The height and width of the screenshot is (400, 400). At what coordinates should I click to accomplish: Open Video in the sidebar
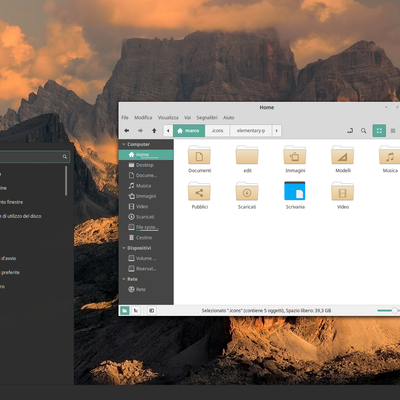[x=146, y=206]
